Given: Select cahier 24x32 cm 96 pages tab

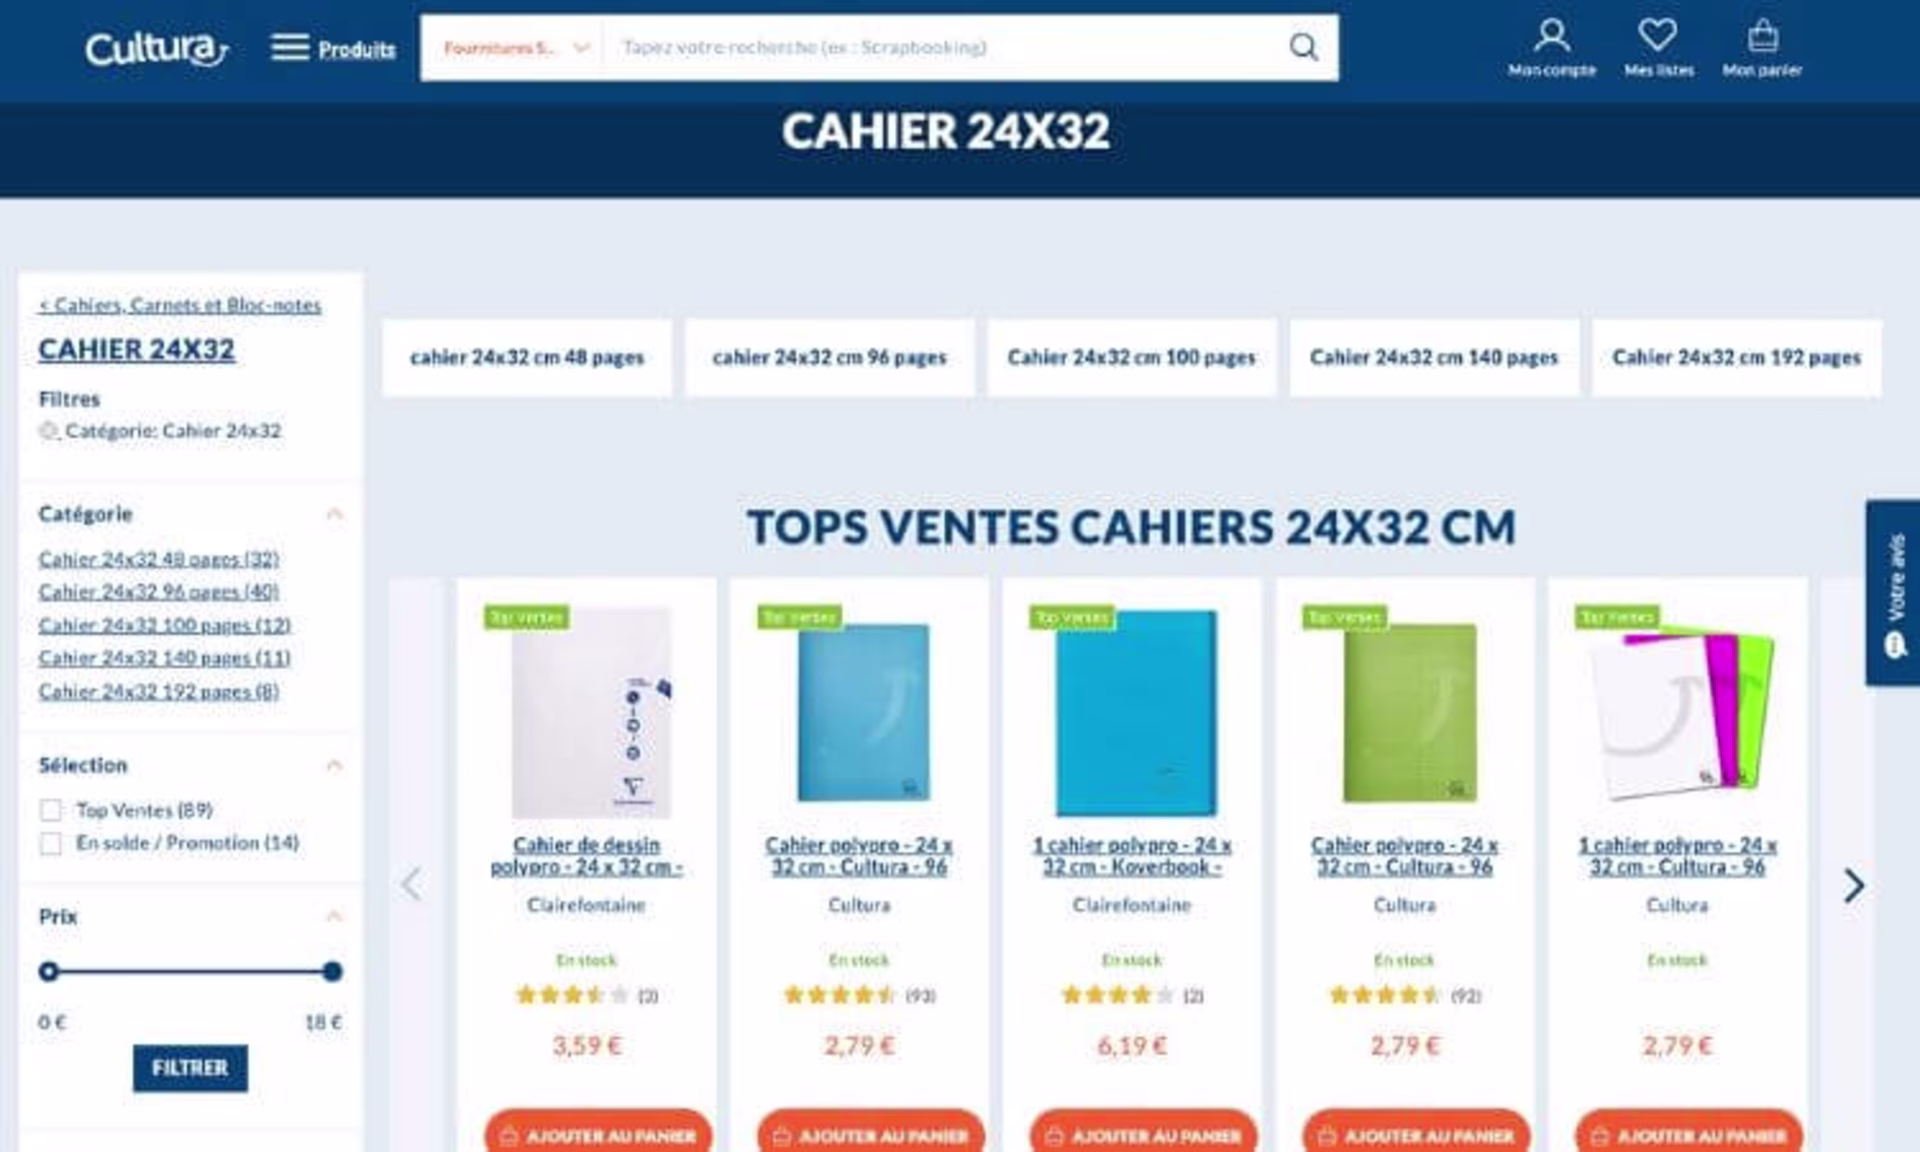Looking at the screenshot, I should click(x=829, y=358).
